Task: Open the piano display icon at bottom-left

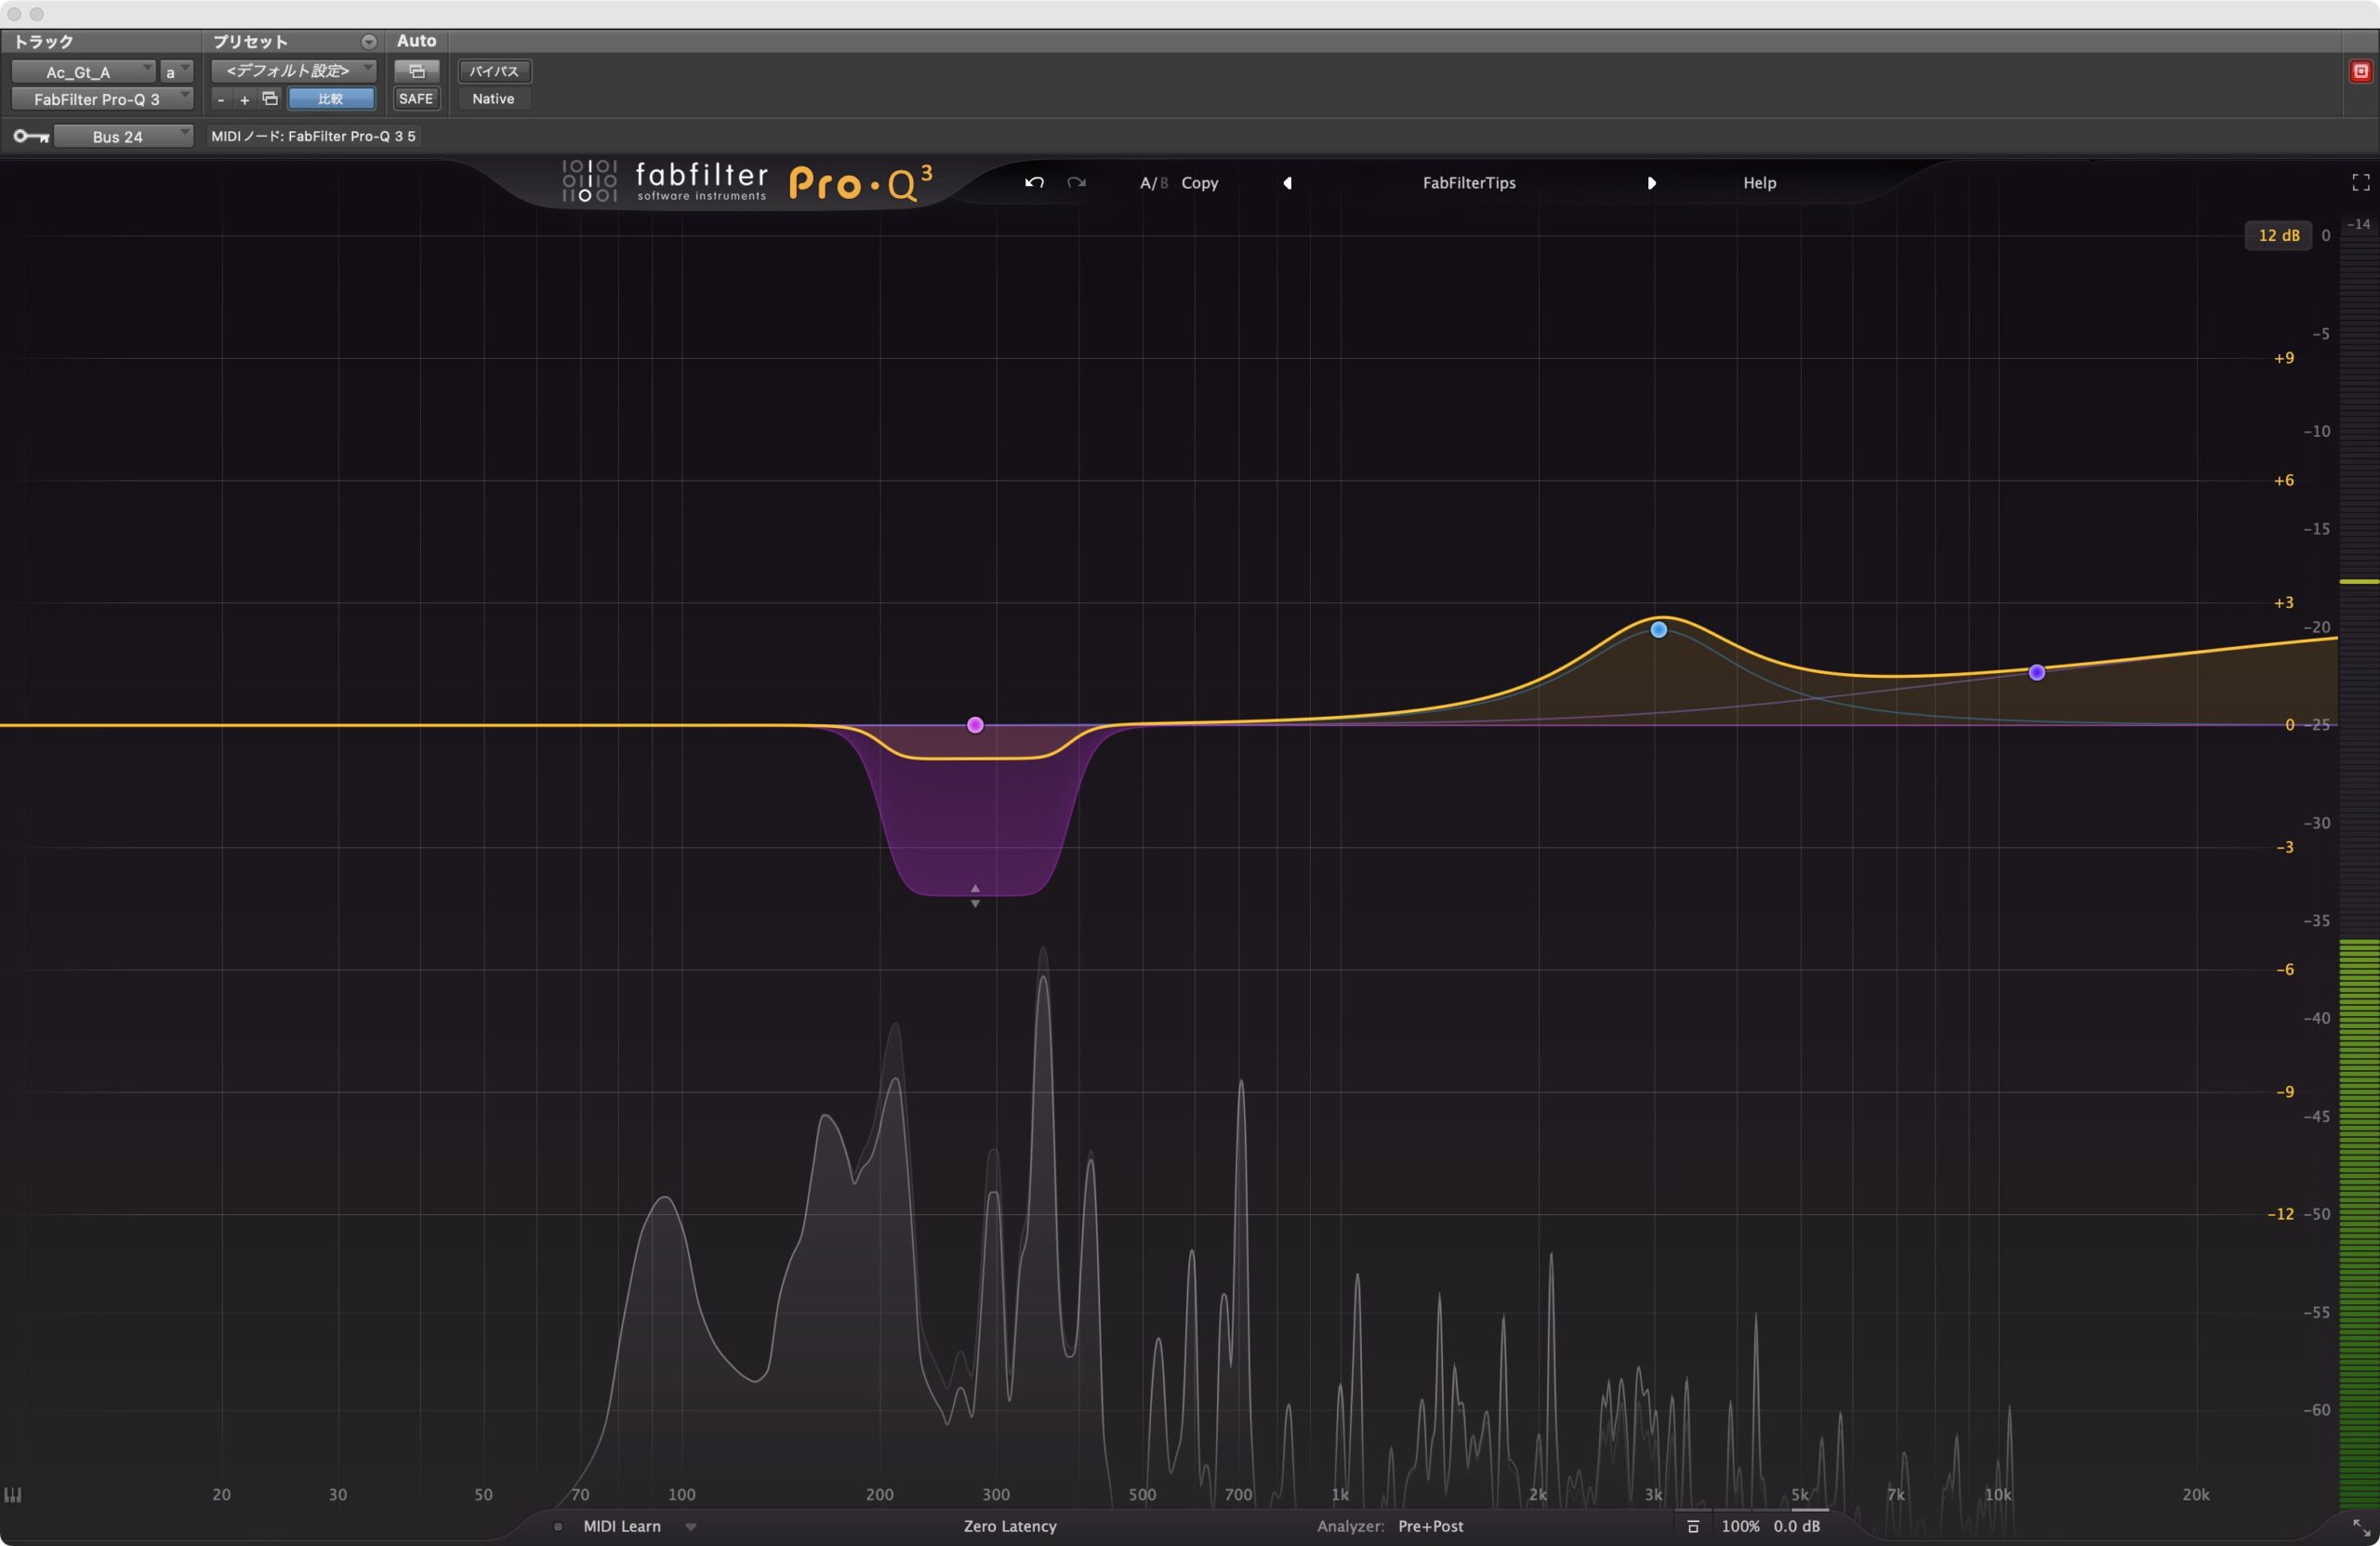Action: tap(13, 1494)
